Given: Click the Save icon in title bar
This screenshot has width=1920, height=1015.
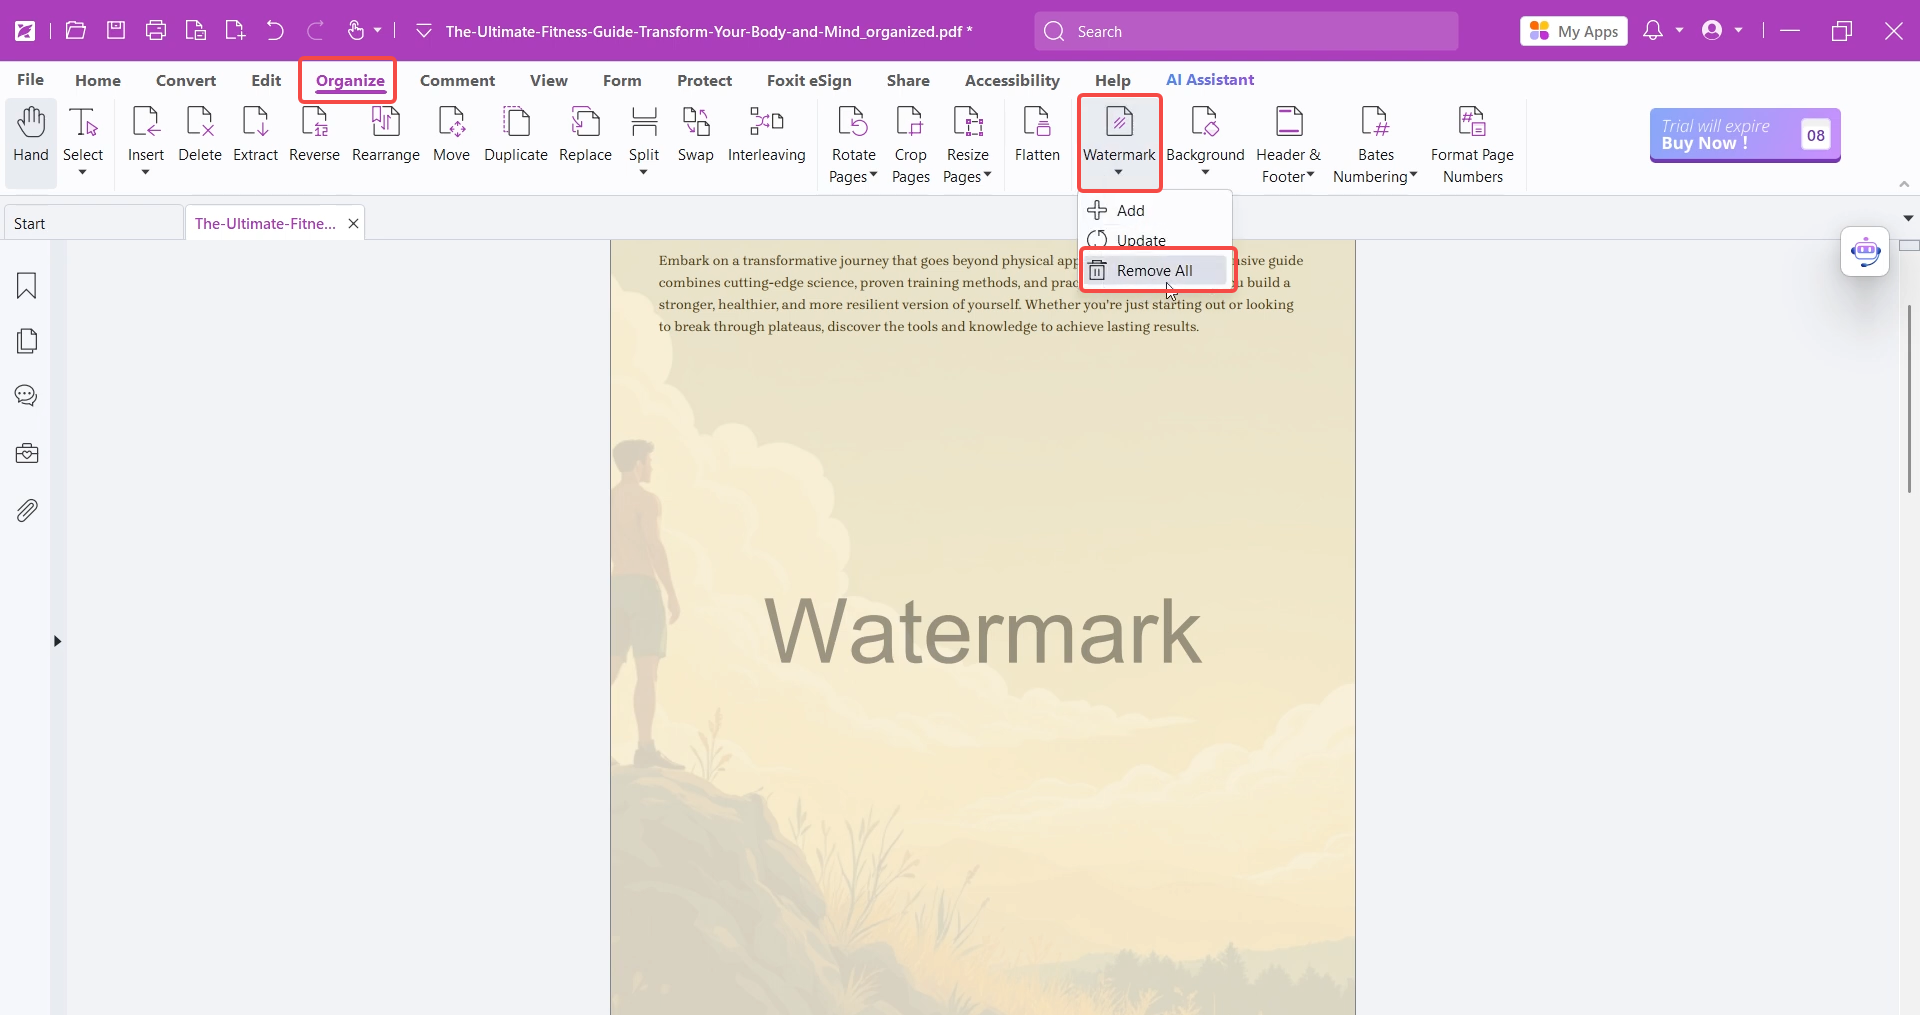Looking at the screenshot, I should coord(116,31).
